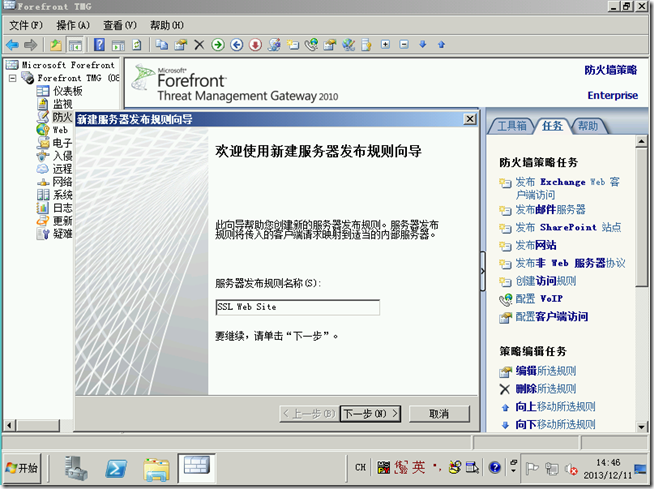Viewport: 654px width, 489px height.
Task: Click the task pane collapse handle
Action: 483,271
